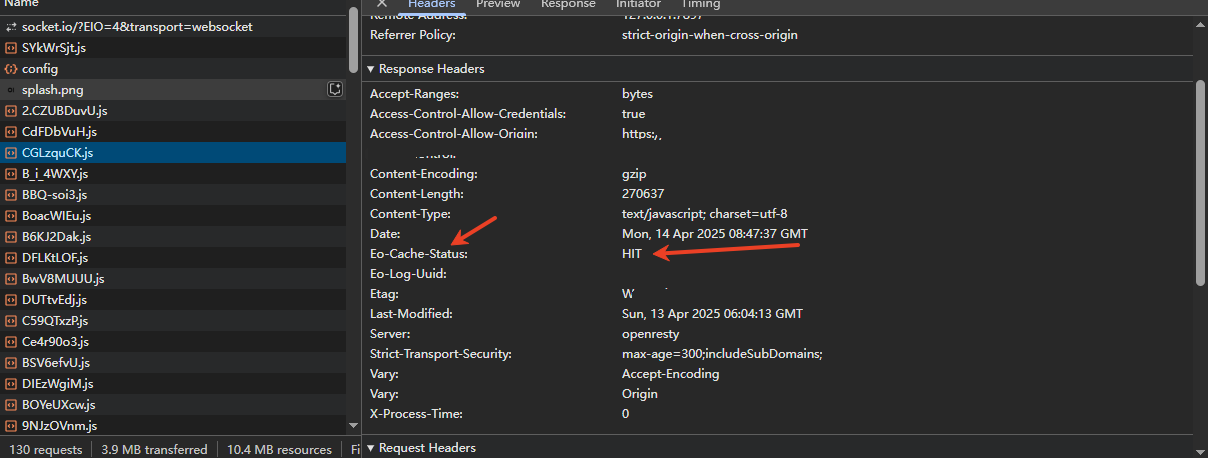This screenshot has height=458, width=1208.
Task: Switch to the Initiator tab
Action: click(638, 4)
